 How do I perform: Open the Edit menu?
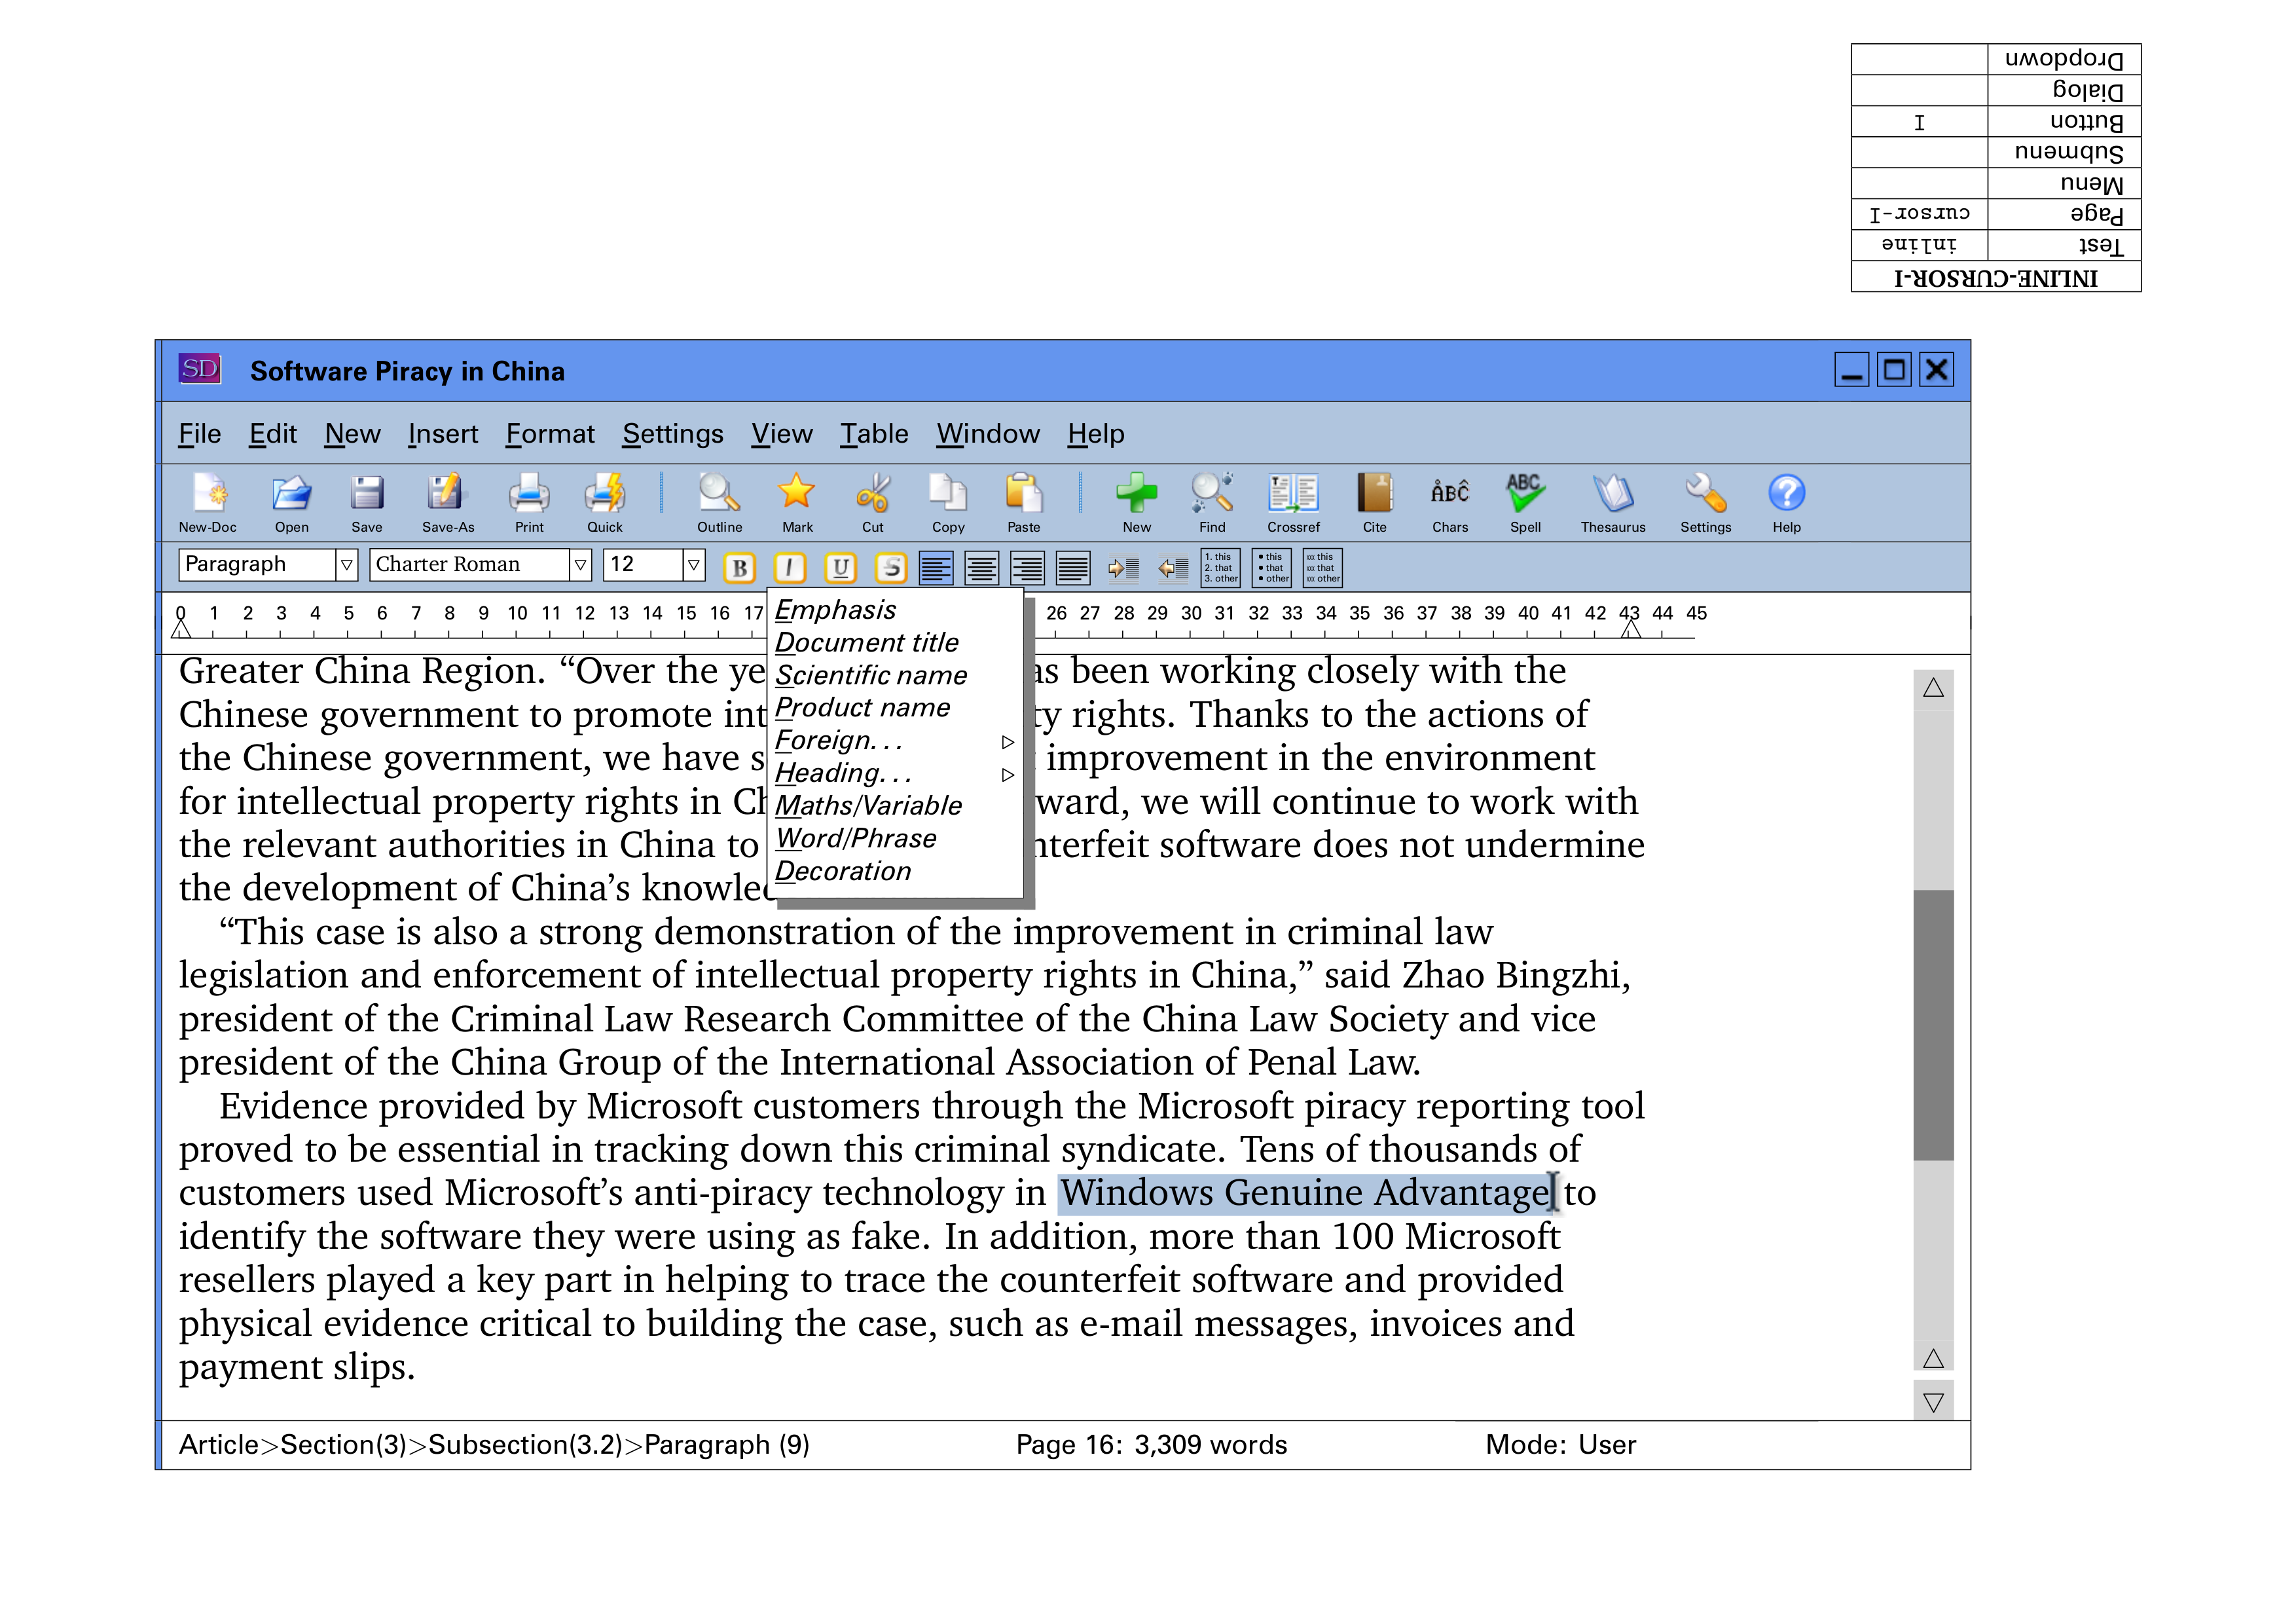pyautogui.click(x=273, y=434)
